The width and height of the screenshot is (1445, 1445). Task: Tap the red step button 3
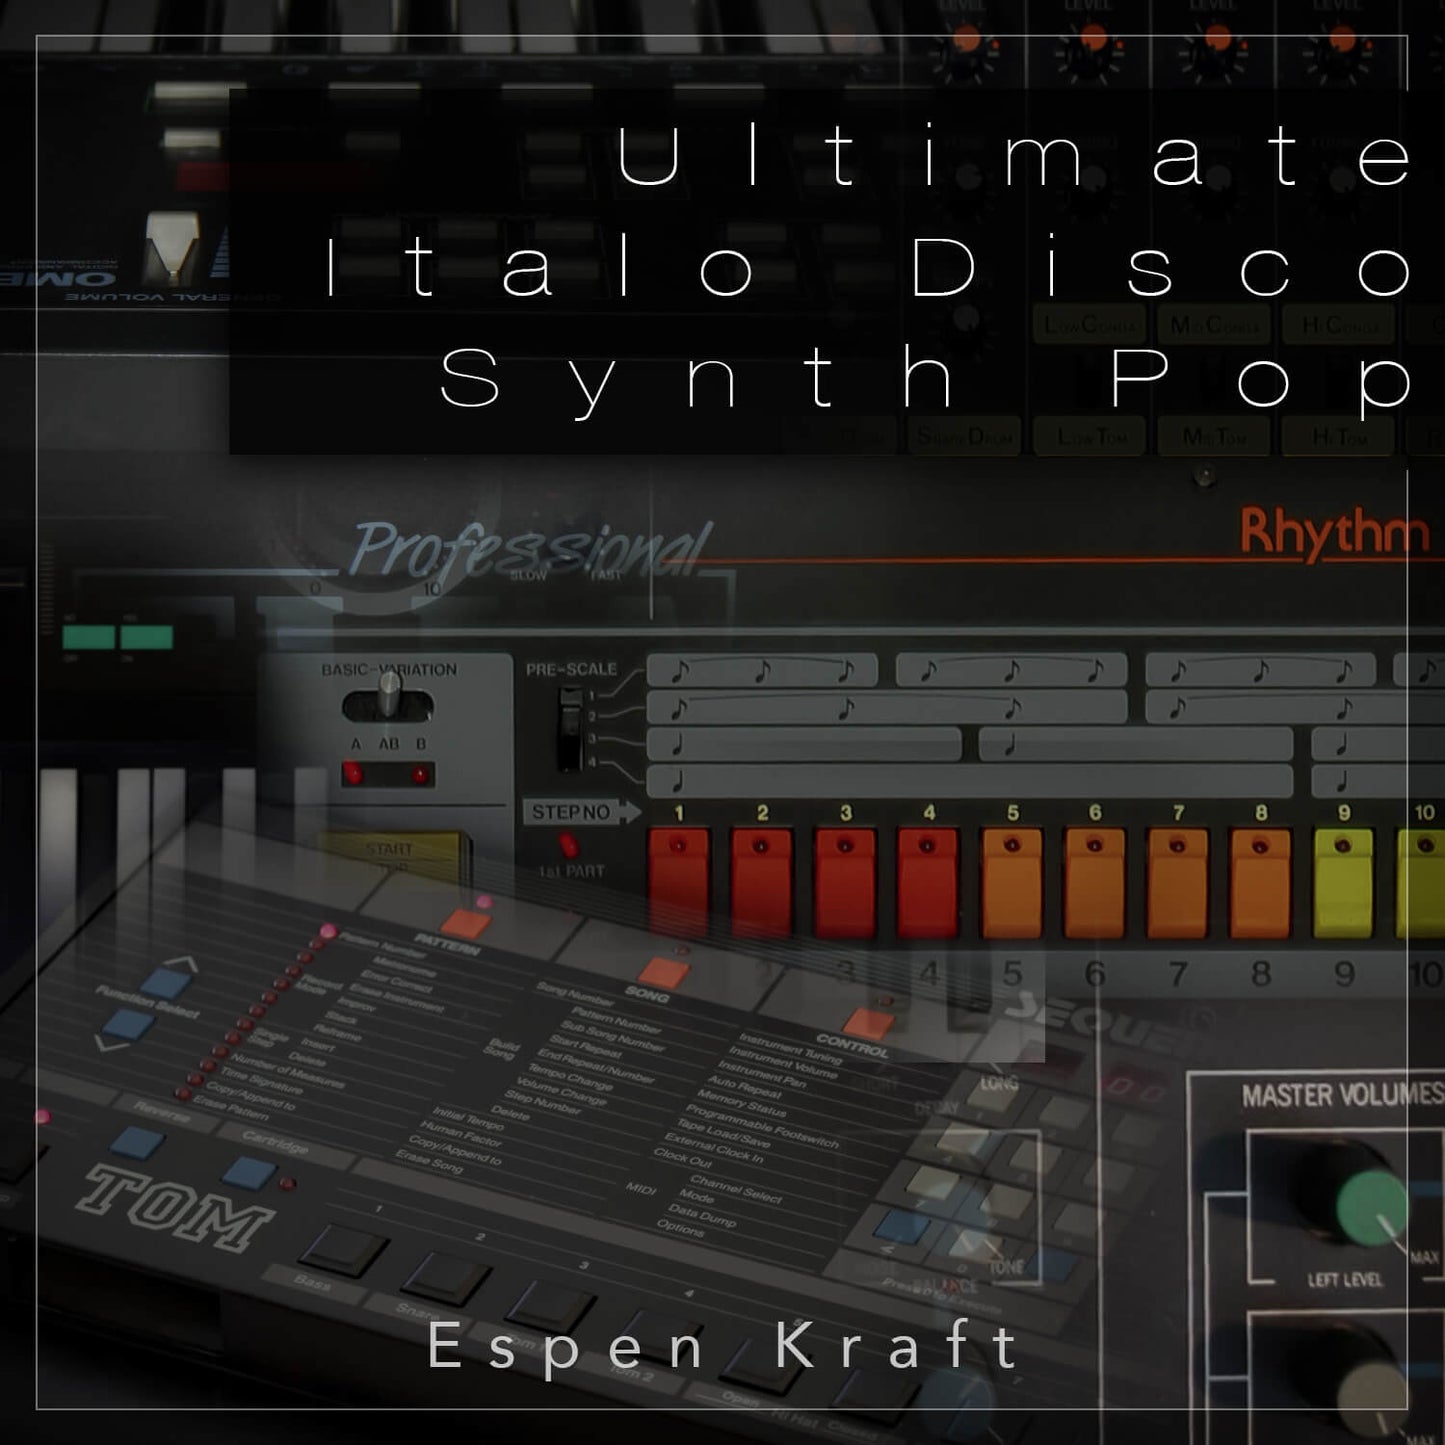coord(845,882)
